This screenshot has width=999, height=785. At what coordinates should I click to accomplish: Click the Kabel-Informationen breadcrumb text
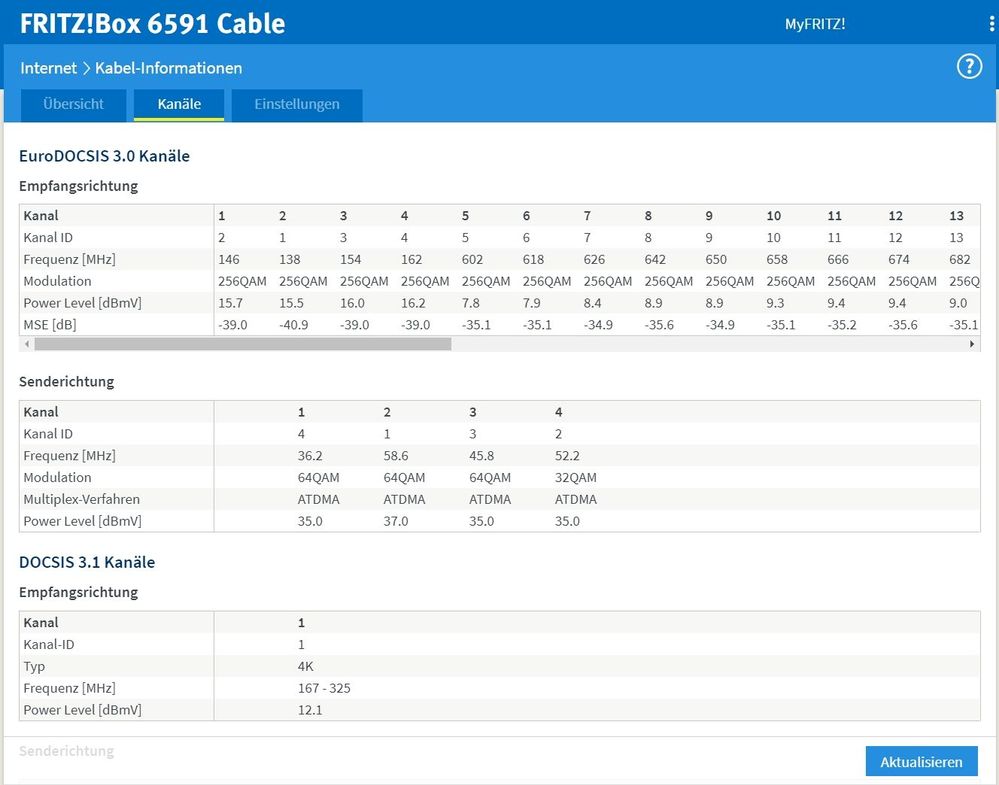(168, 68)
